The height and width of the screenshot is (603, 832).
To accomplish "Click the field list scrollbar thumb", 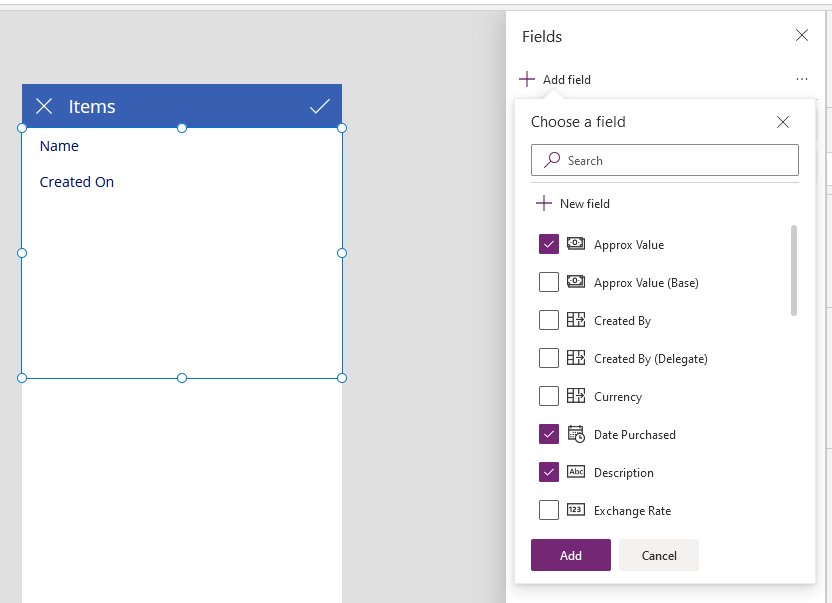I will (794, 270).
